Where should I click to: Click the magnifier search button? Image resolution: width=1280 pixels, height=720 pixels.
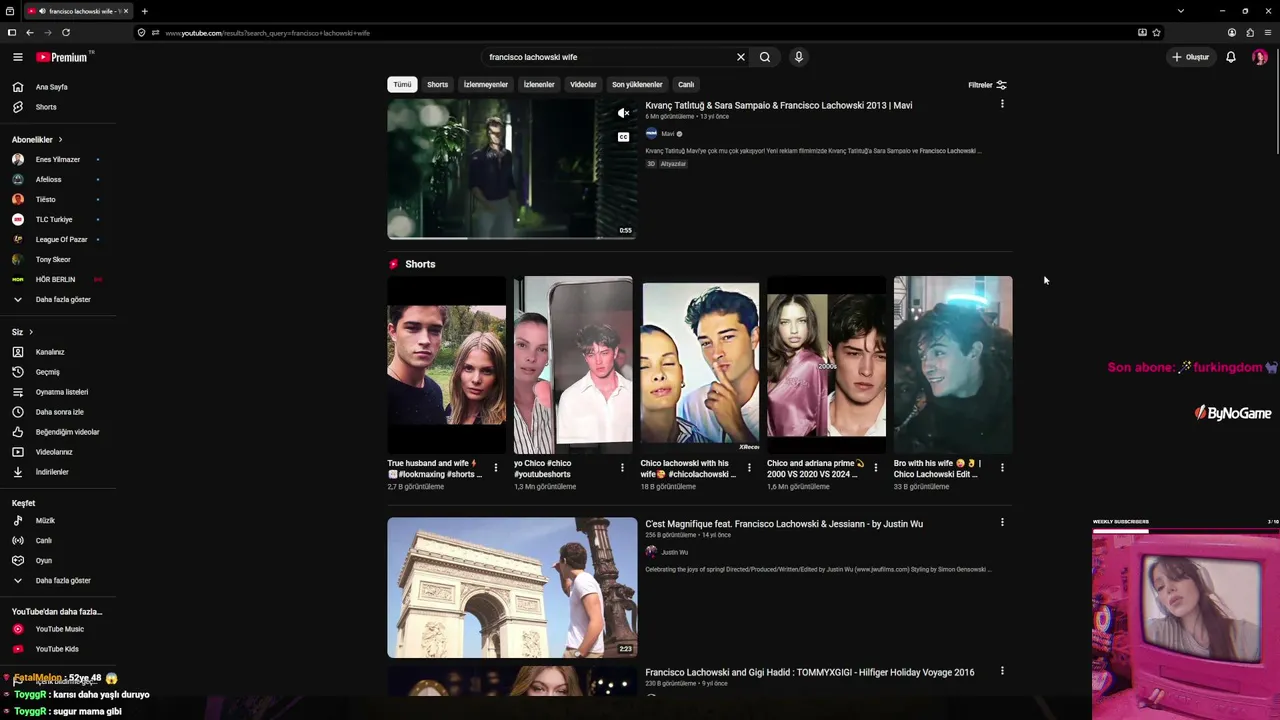click(765, 57)
